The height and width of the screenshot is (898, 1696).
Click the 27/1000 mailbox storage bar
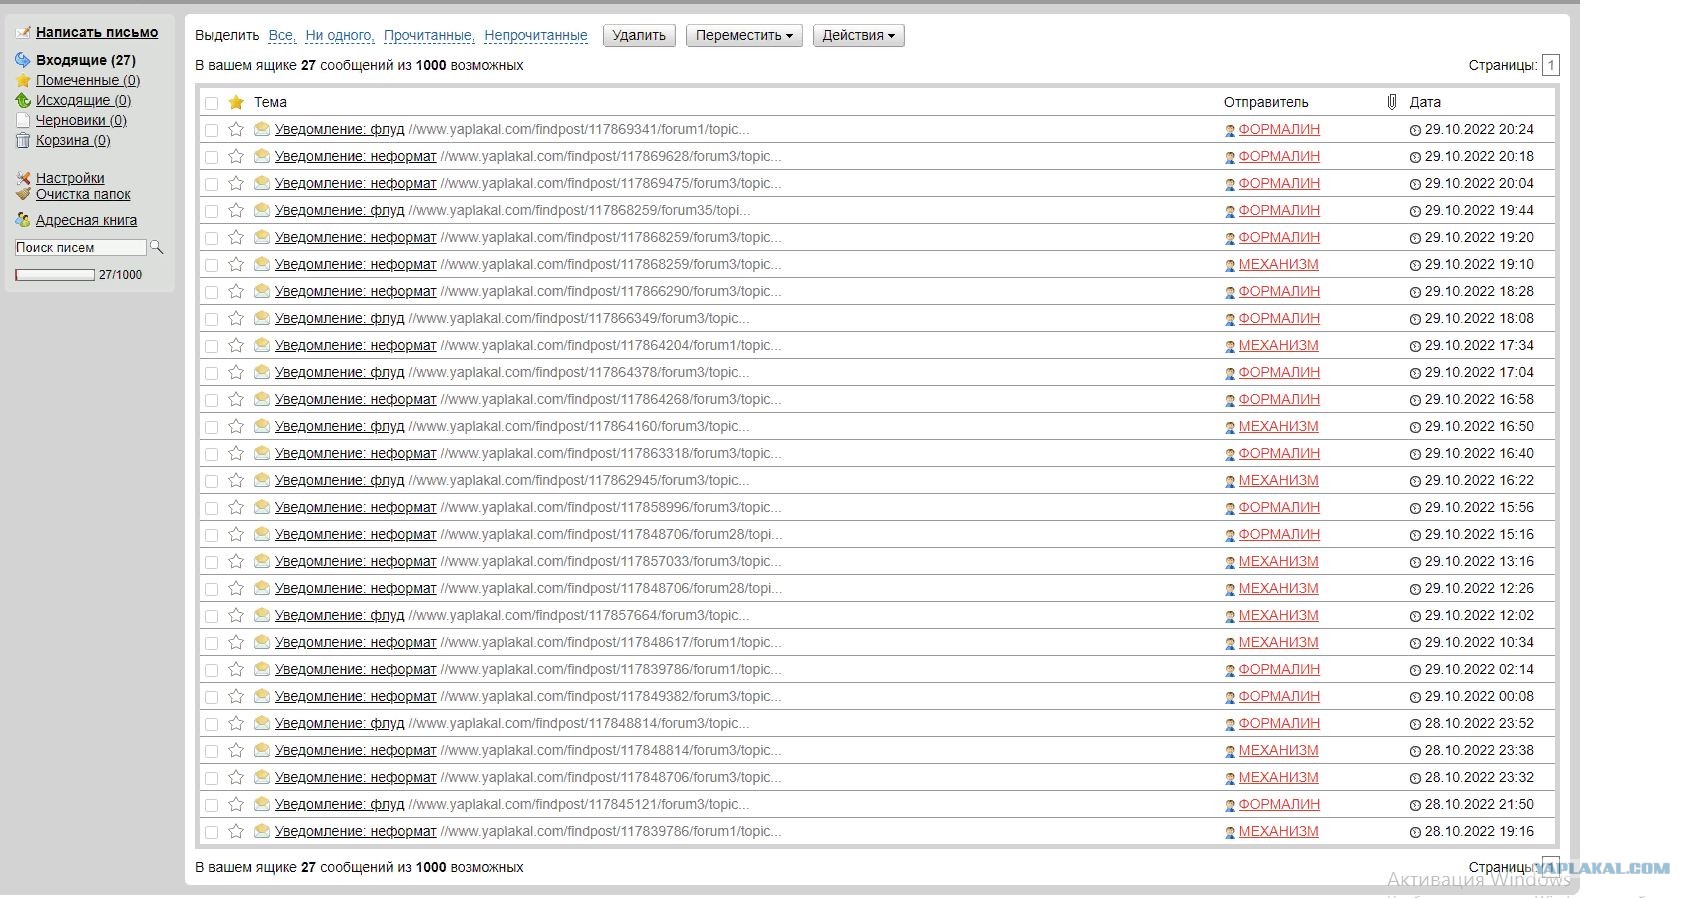(55, 275)
